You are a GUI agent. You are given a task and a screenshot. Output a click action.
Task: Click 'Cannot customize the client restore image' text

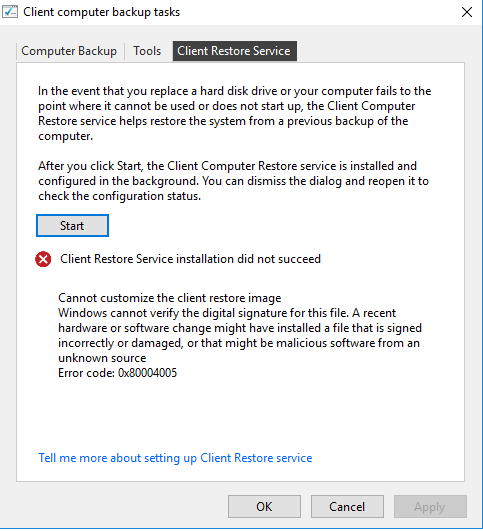pyautogui.click(x=170, y=298)
